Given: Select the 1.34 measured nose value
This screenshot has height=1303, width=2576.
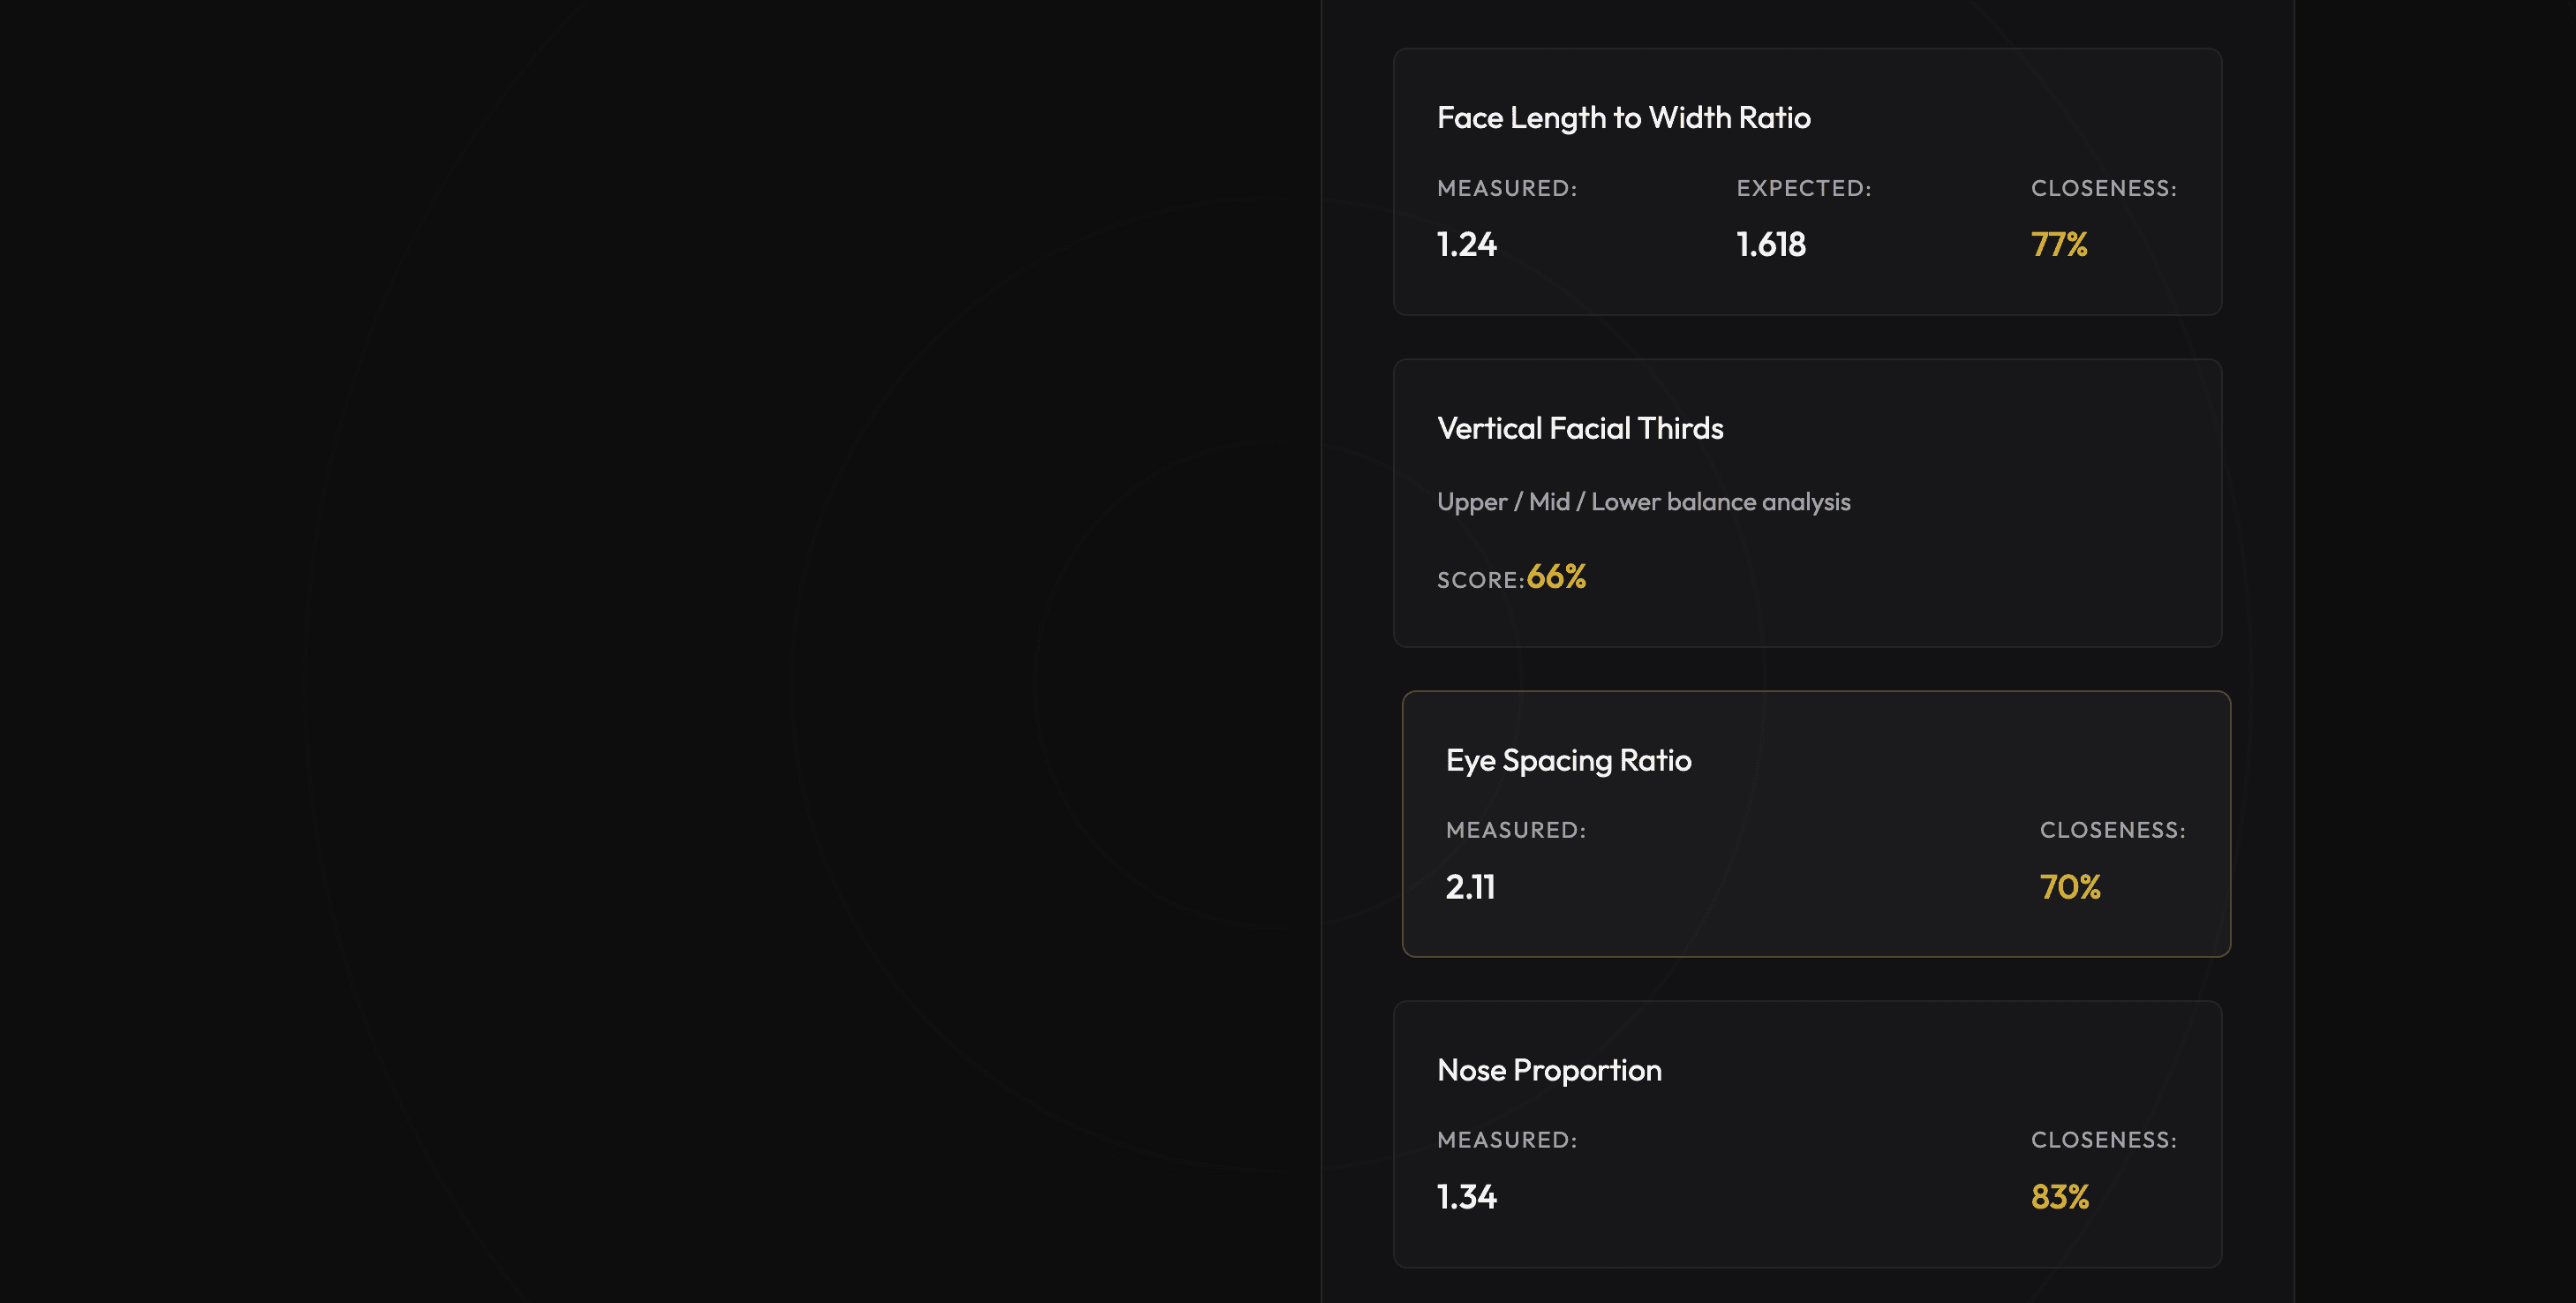Looking at the screenshot, I should [x=1466, y=1197].
